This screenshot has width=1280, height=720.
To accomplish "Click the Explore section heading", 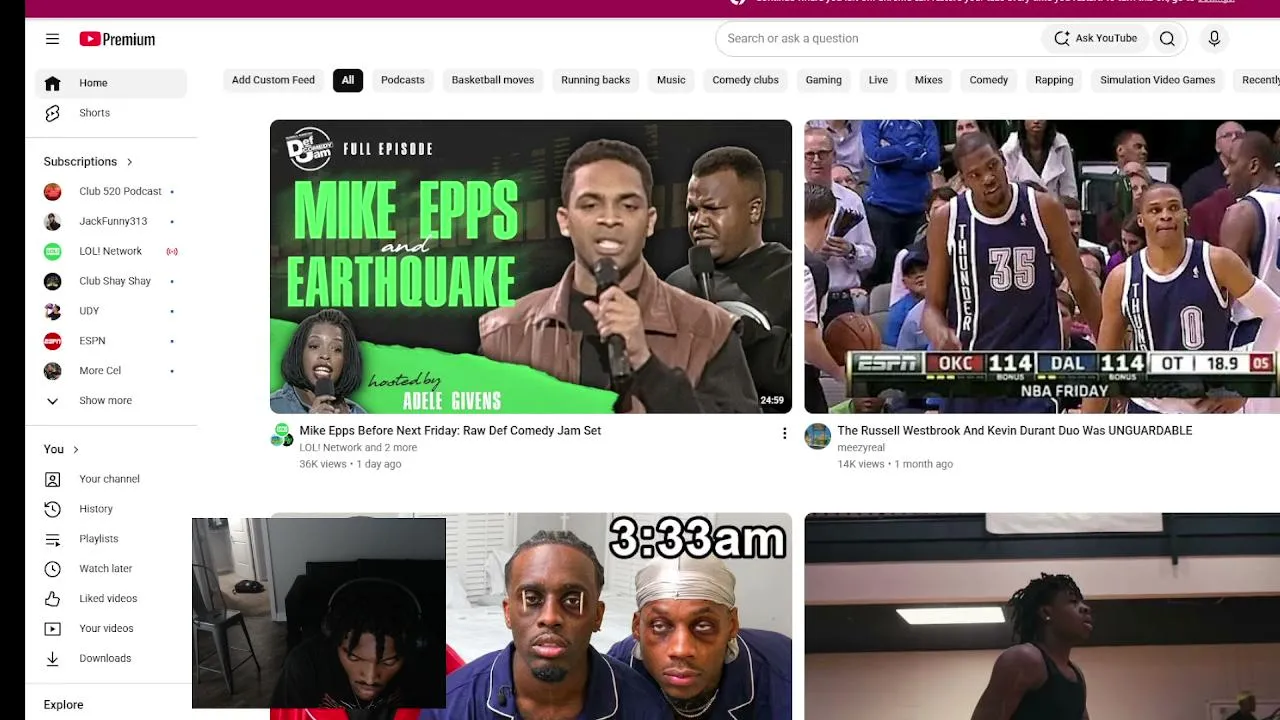I will [63, 705].
